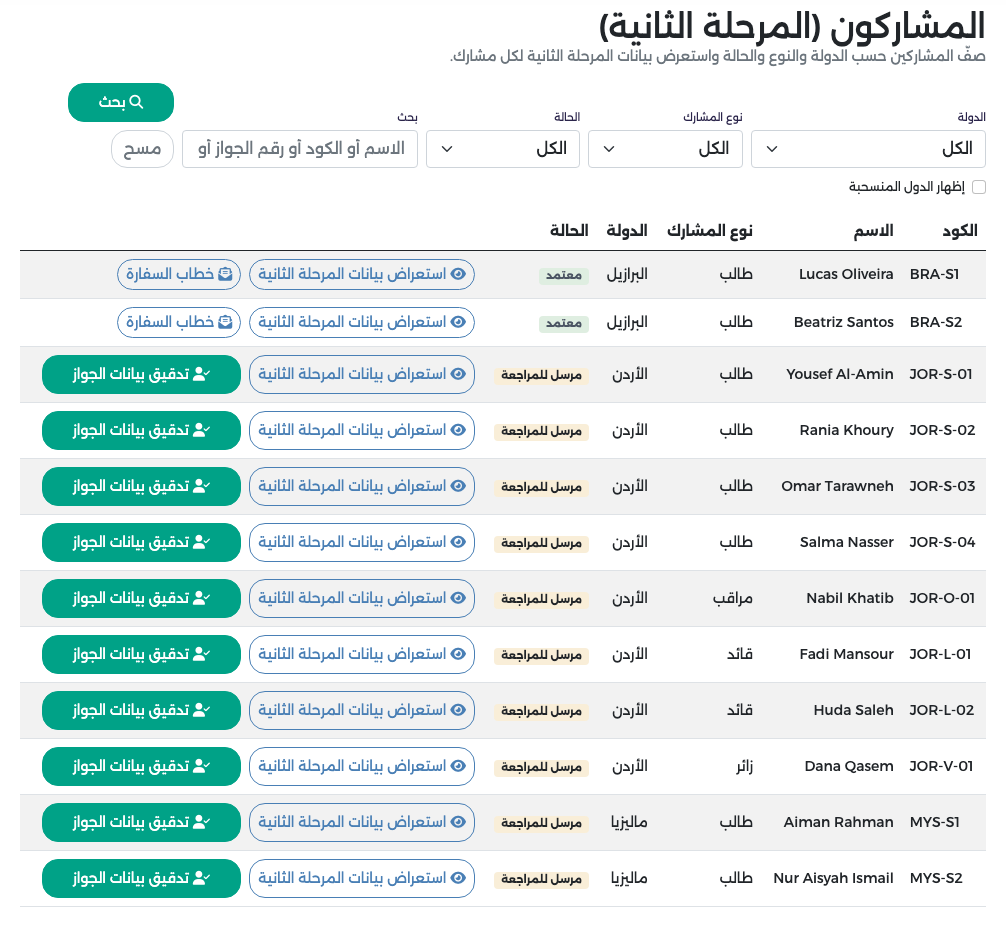Viewport: 1006px width, 931px height.
Task: Click the نوع المشارك column header
Action: click(x=710, y=231)
